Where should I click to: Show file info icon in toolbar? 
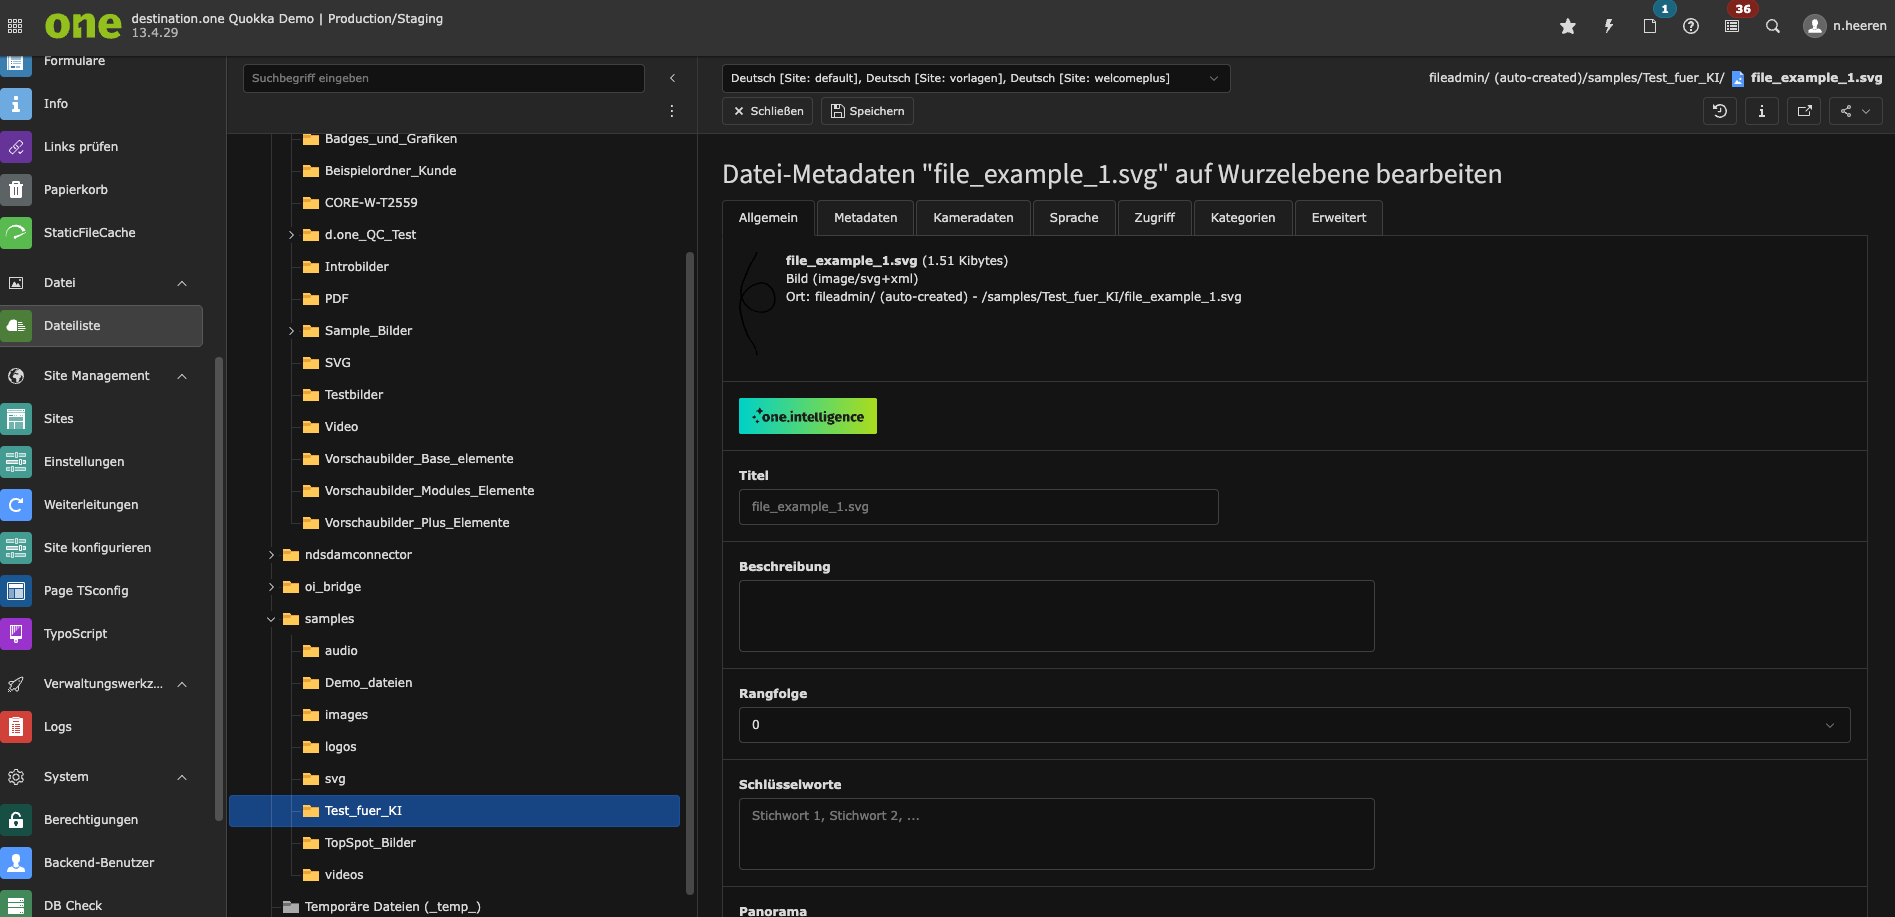coord(1762,111)
